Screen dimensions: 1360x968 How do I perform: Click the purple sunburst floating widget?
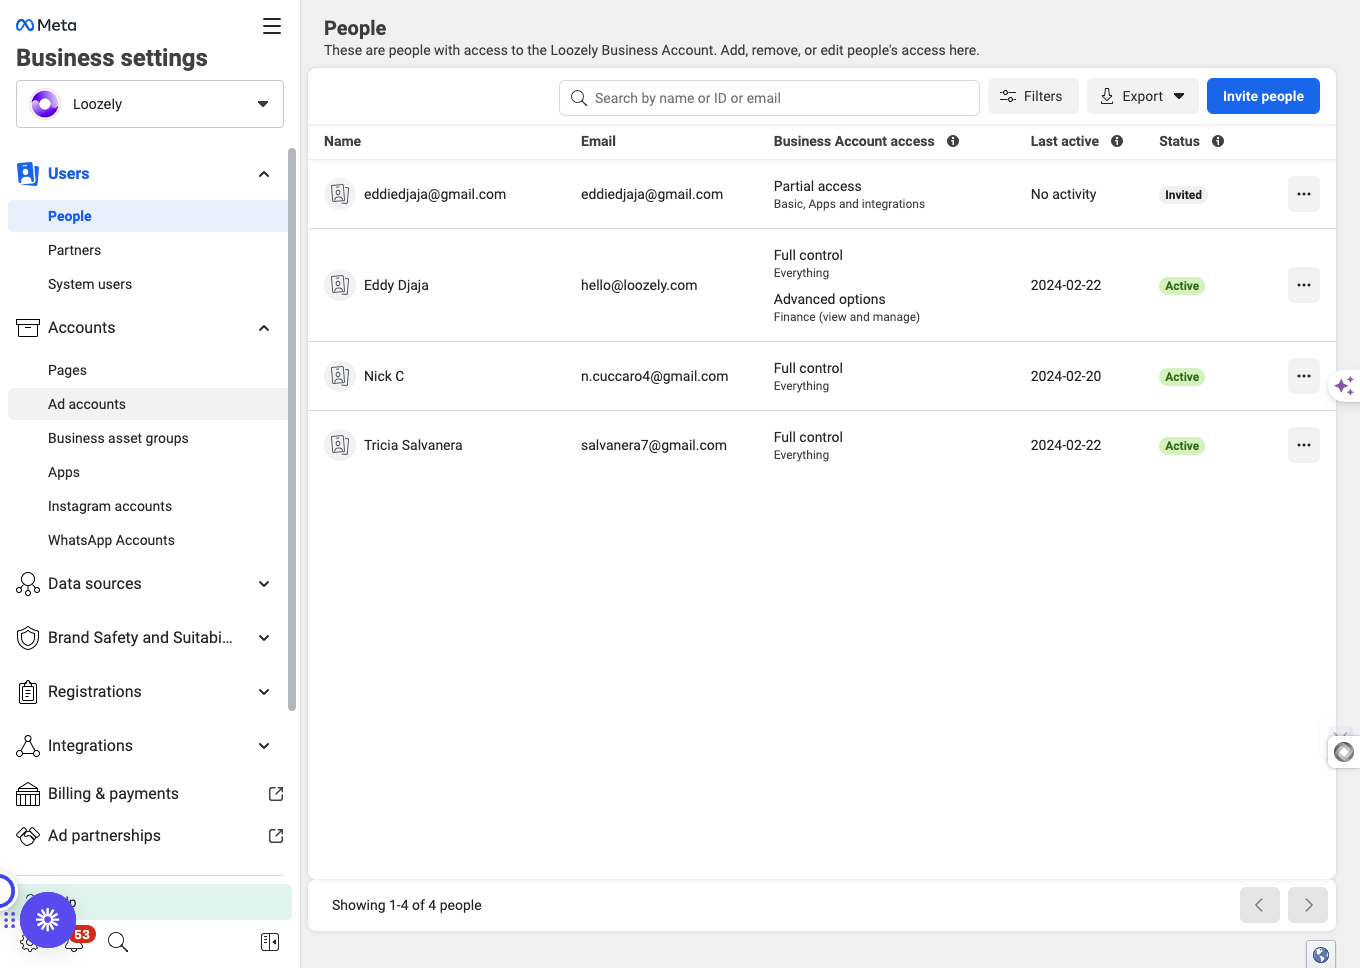(48, 920)
